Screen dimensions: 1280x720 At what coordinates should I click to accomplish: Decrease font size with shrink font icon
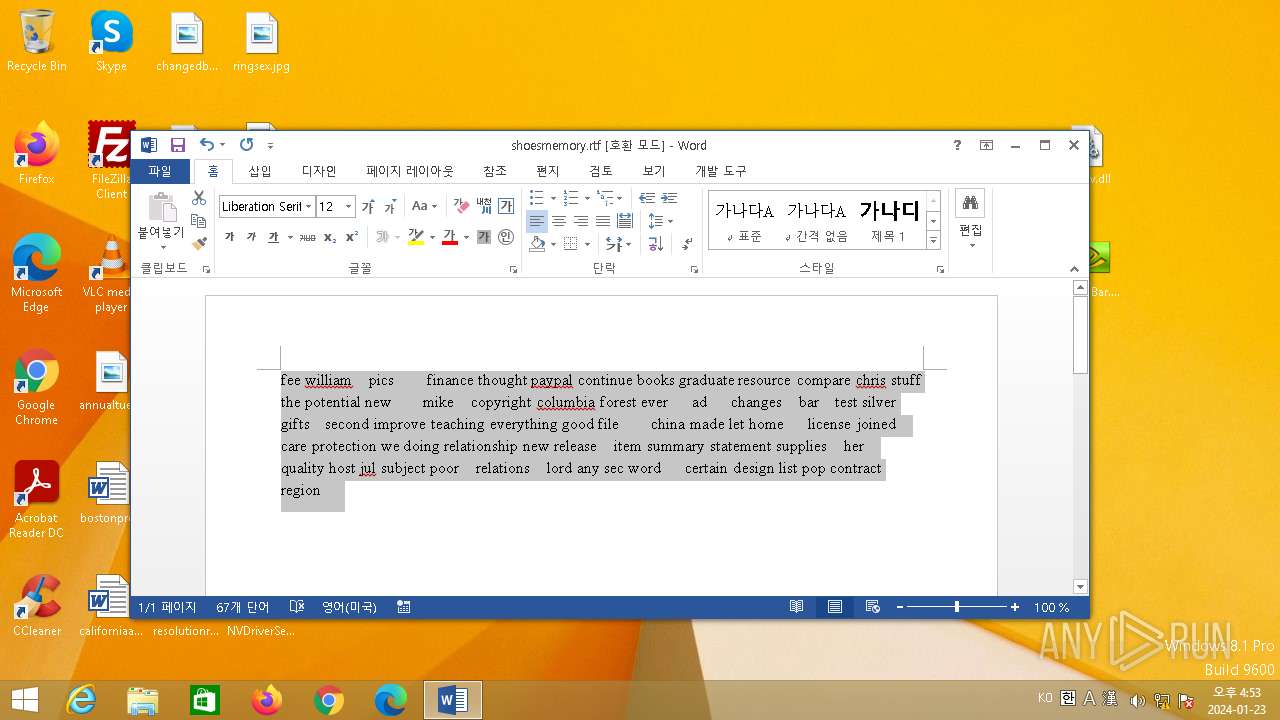click(390, 207)
